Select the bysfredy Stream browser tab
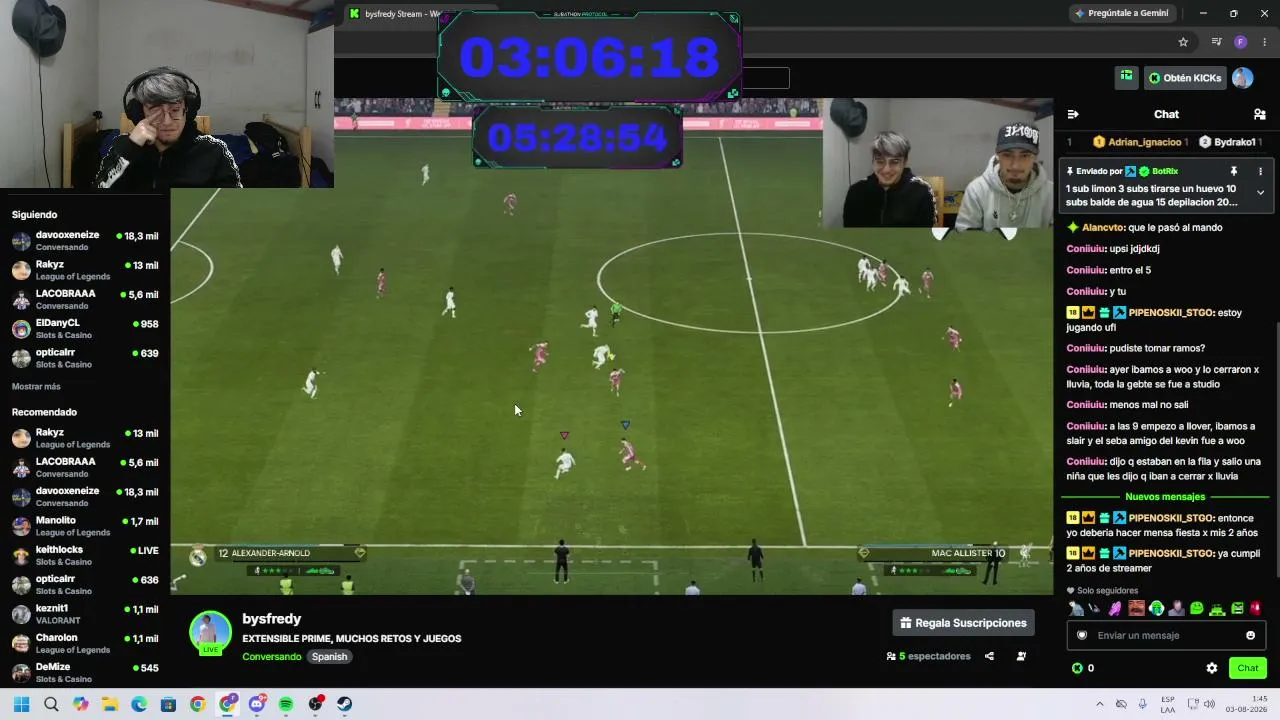This screenshot has width=1280, height=720. coord(395,14)
